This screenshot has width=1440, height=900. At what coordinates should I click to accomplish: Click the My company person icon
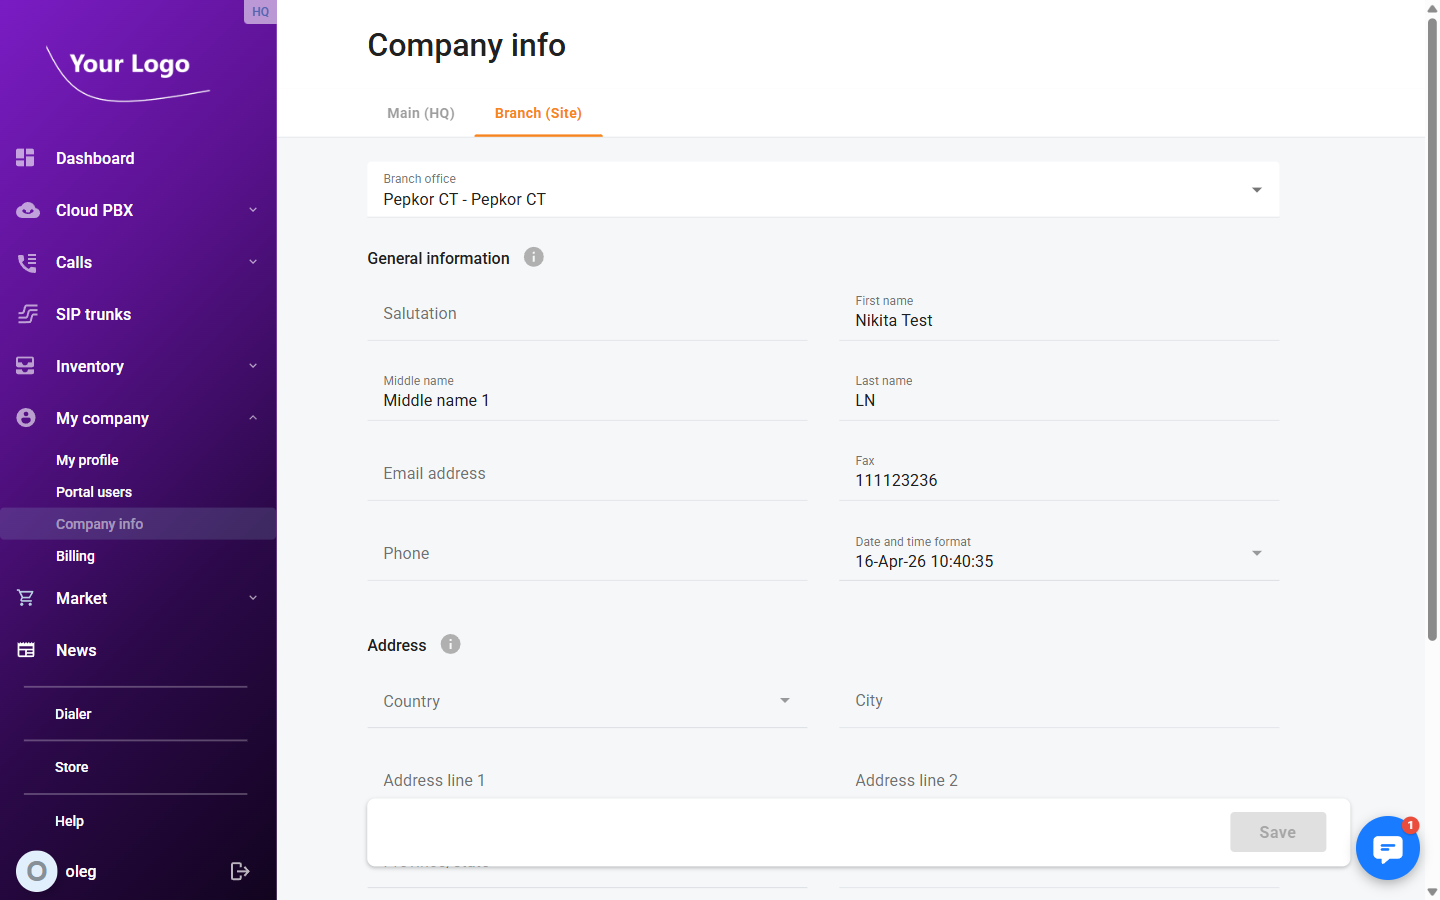(x=26, y=417)
